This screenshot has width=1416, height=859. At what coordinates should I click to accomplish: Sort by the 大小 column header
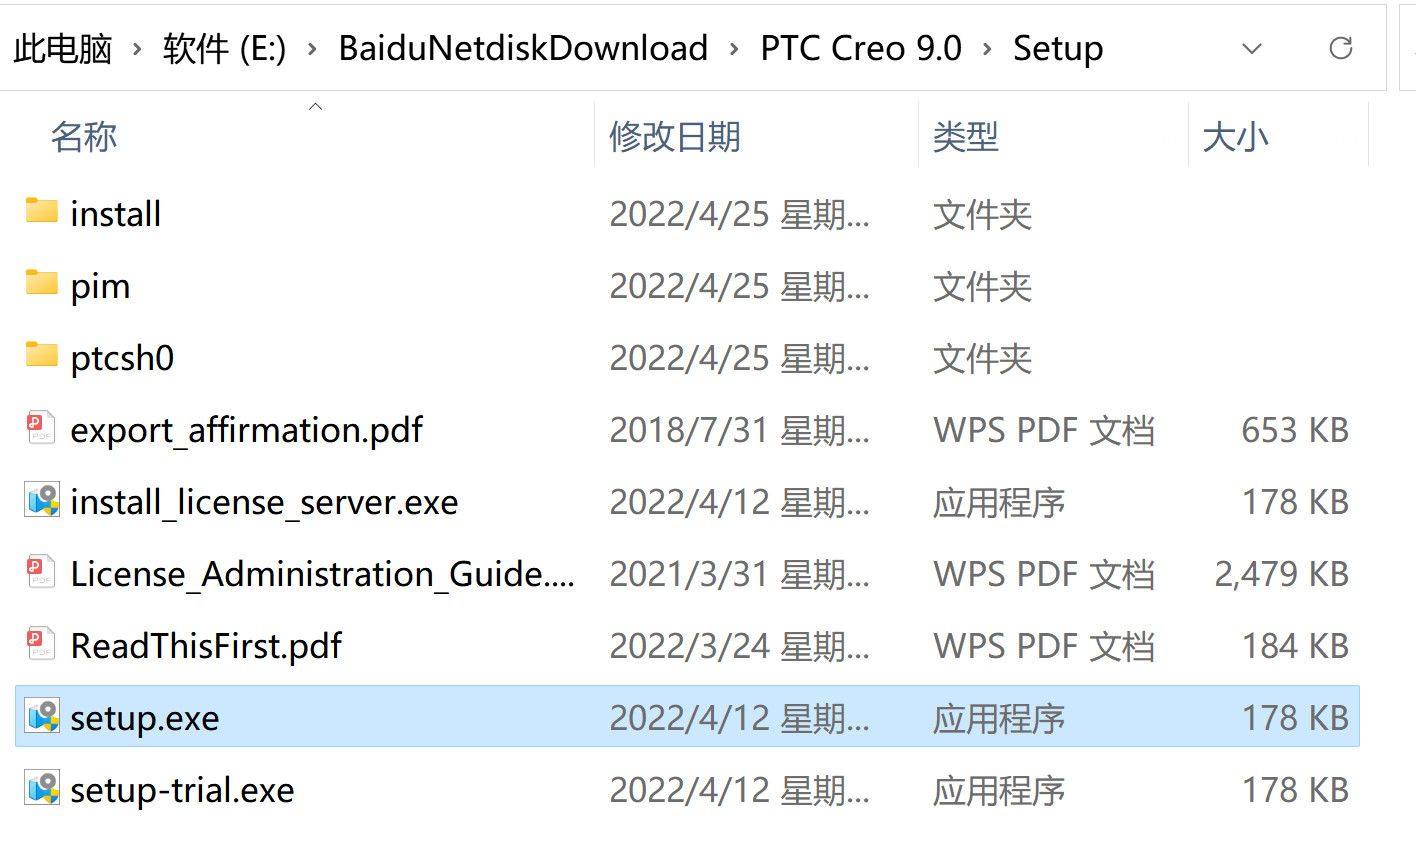pyautogui.click(x=1235, y=136)
